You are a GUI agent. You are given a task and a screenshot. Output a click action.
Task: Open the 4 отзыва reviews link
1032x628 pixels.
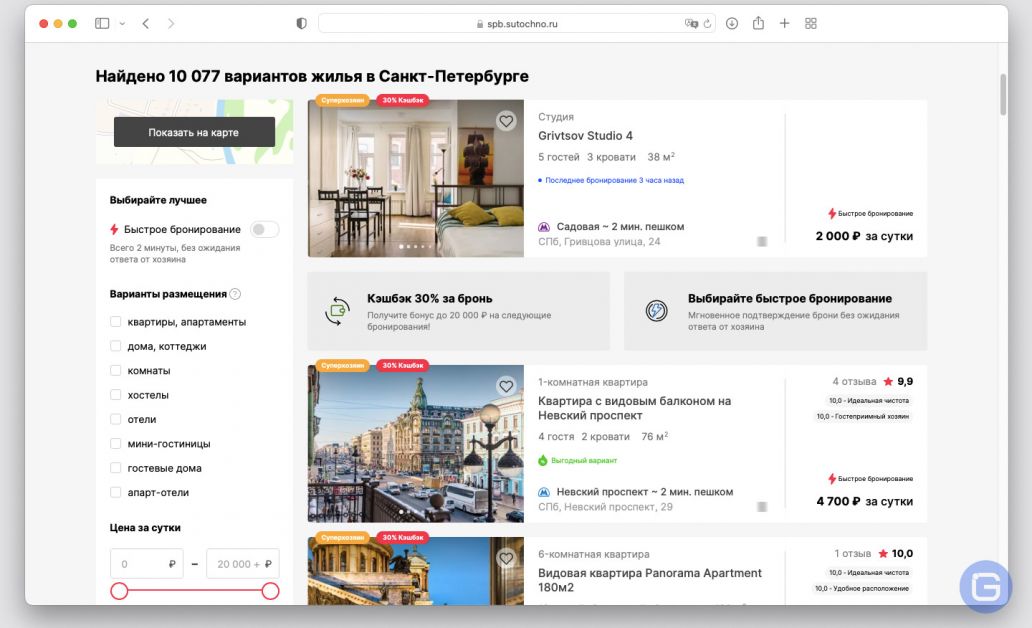[854, 382]
